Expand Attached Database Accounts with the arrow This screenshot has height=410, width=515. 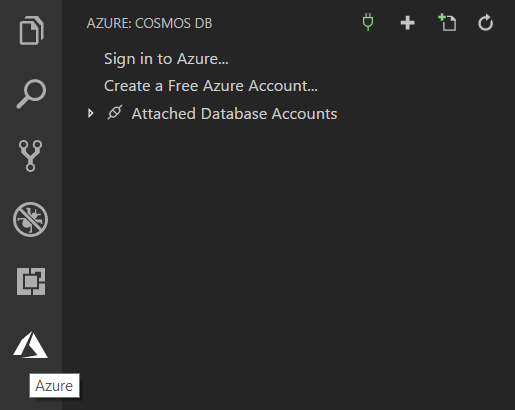(x=90, y=113)
